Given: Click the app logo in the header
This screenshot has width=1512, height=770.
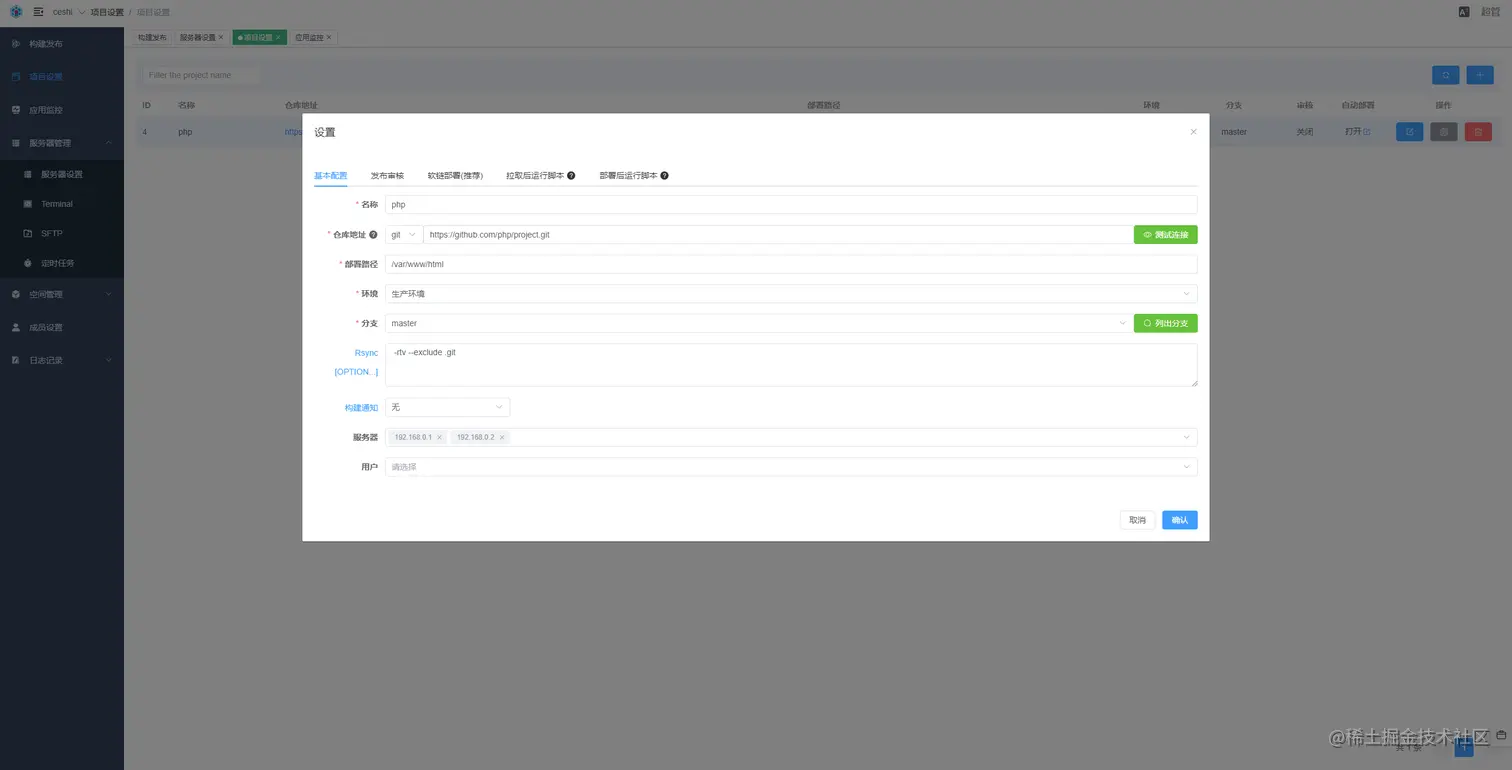Looking at the screenshot, I should 16,12.
